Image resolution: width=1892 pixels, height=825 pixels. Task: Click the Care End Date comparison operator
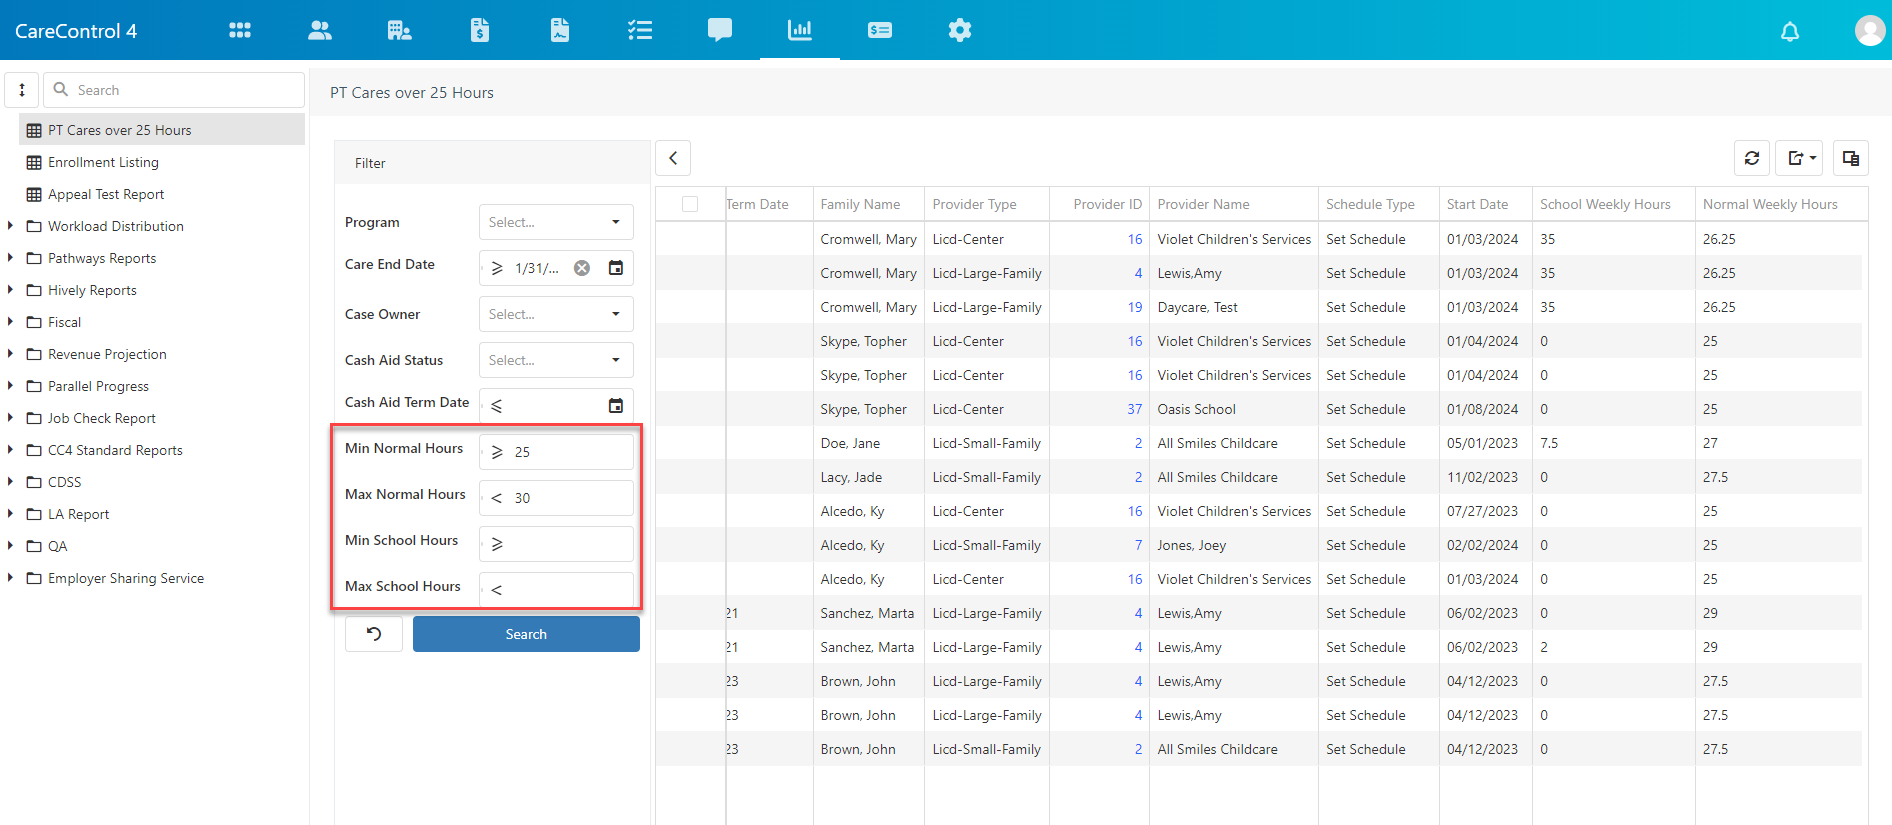[x=497, y=268]
